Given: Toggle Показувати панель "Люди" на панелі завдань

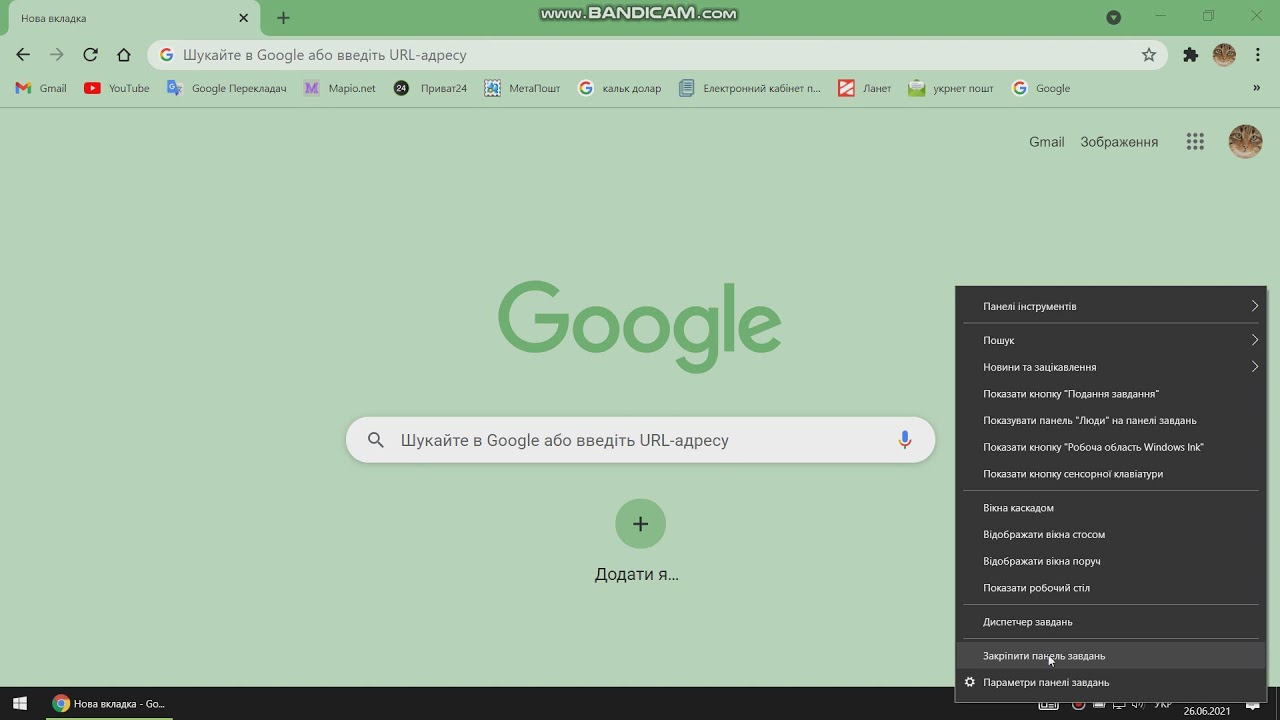Looking at the screenshot, I should pyautogui.click(x=1111, y=420).
